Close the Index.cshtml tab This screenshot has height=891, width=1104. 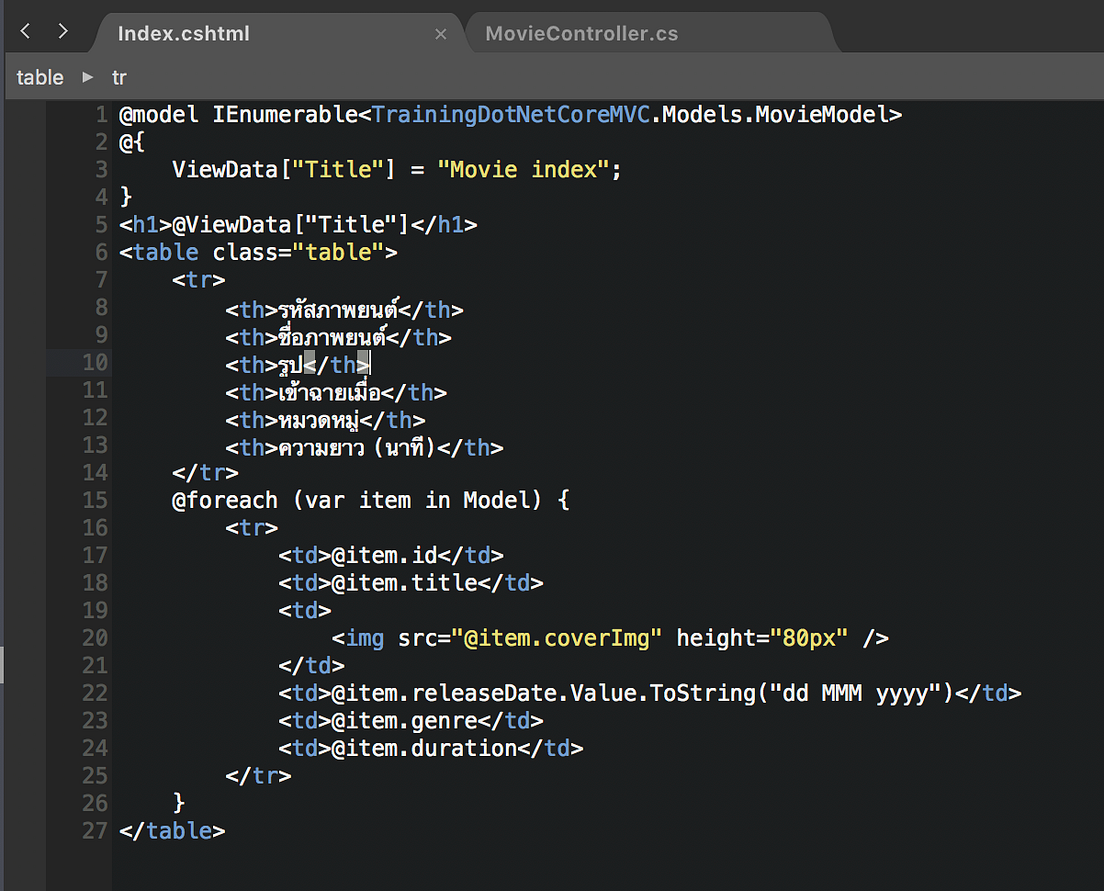click(441, 33)
